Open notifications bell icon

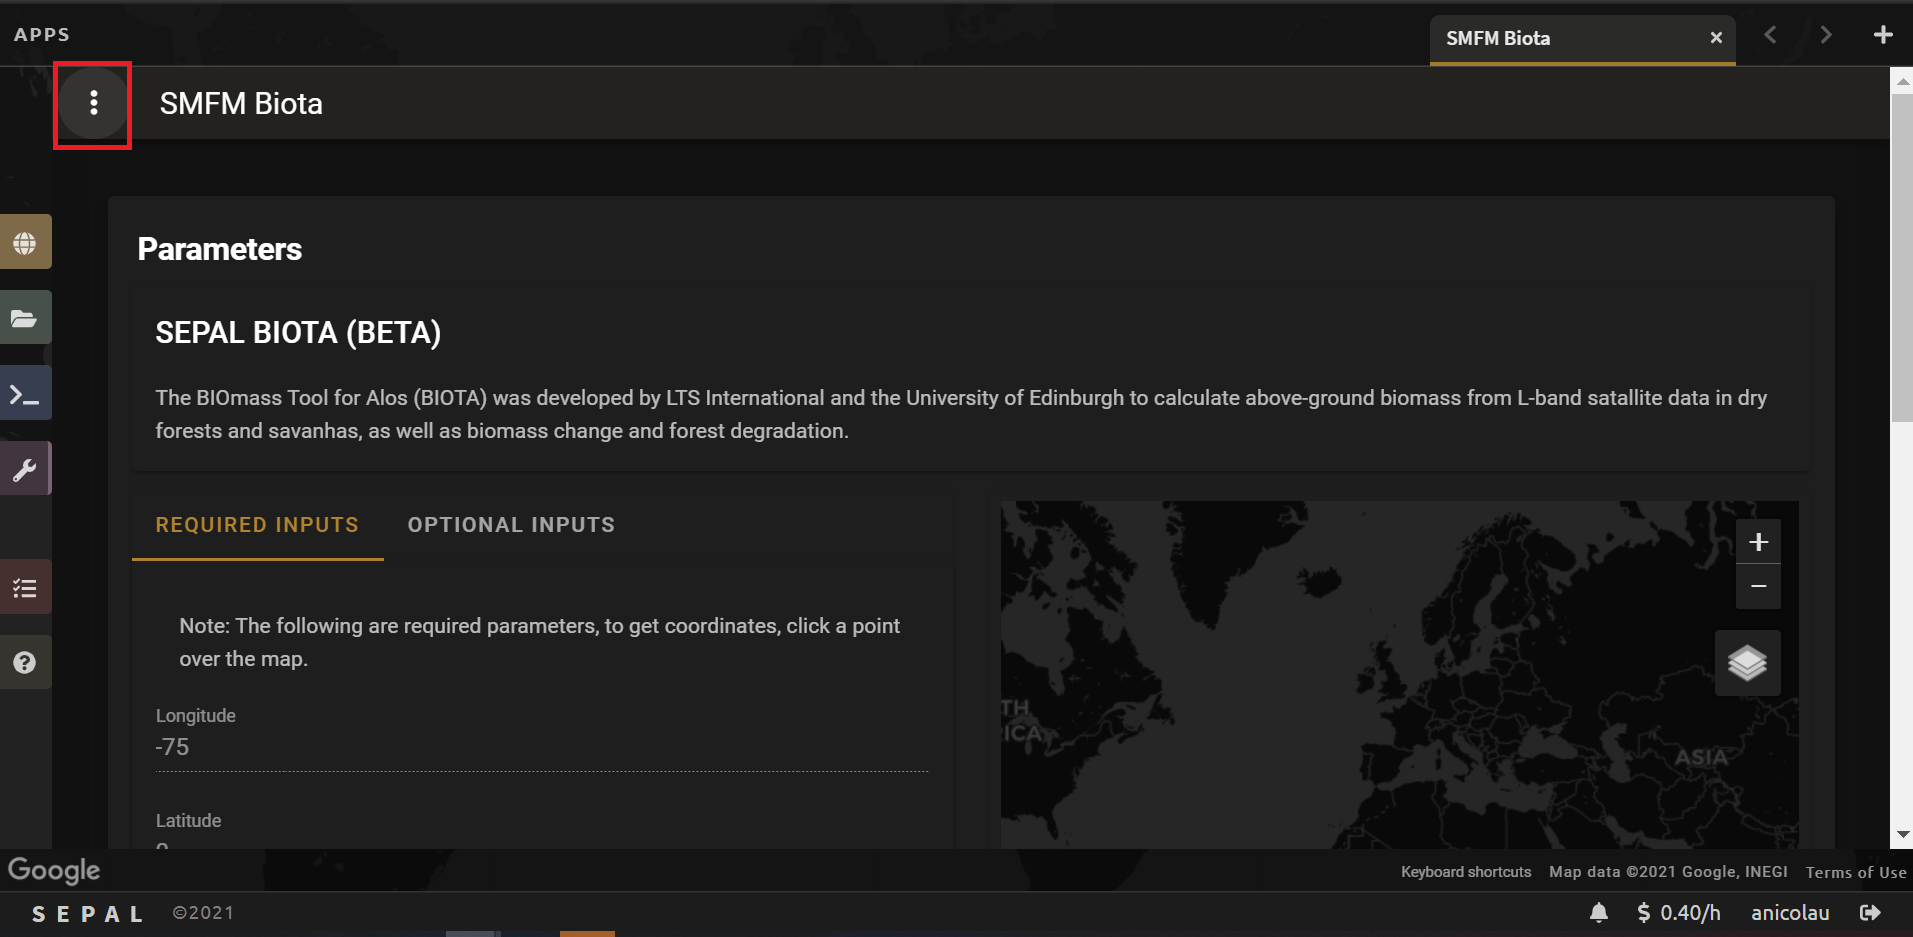(1599, 912)
